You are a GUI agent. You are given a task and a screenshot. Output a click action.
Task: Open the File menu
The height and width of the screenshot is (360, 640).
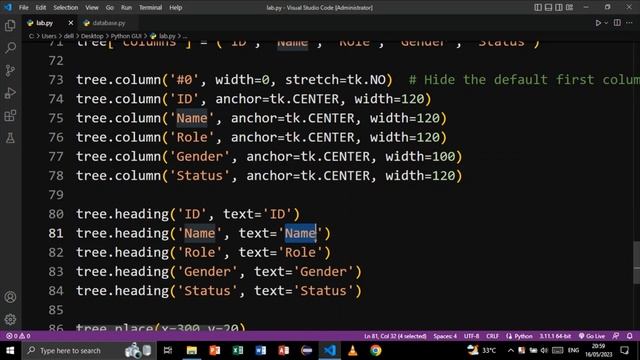pyautogui.click(x=24, y=7)
